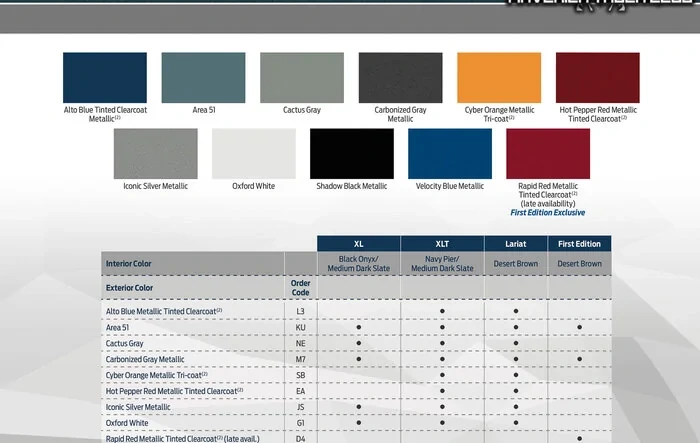Screen dimensions: 700x443
Task: Click 'Cyber Orange Metallic Tri-coat' table row name
Action: 157,375
